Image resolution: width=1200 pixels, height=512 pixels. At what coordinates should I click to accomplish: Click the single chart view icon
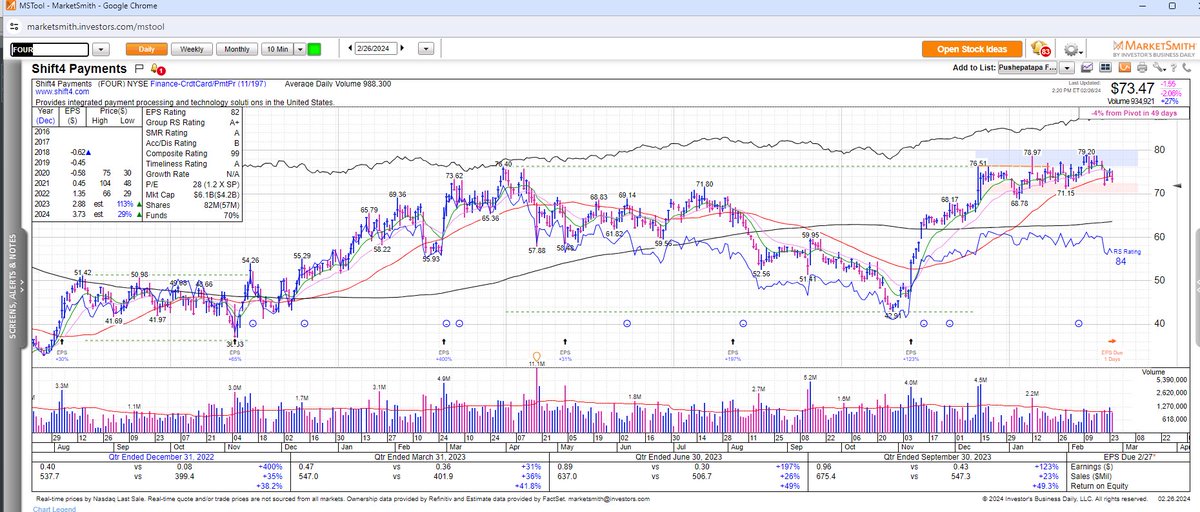(x=1085, y=68)
